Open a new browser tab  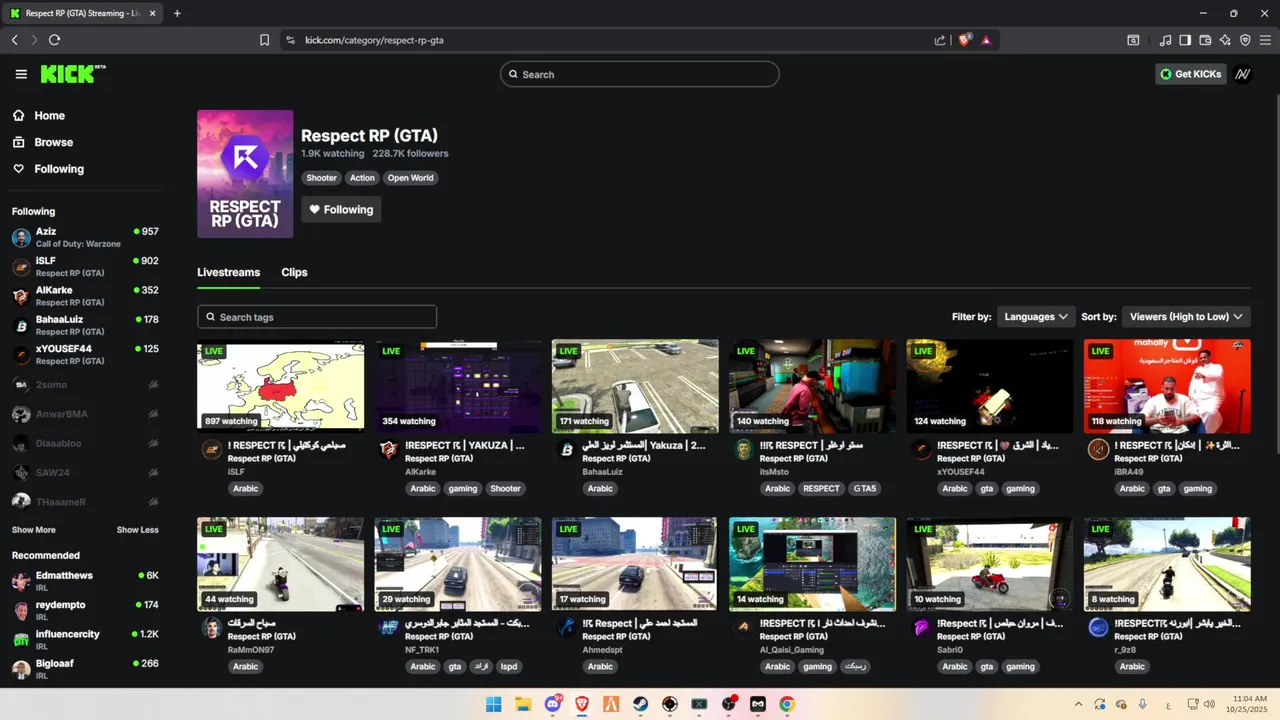(x=177, y=13)
